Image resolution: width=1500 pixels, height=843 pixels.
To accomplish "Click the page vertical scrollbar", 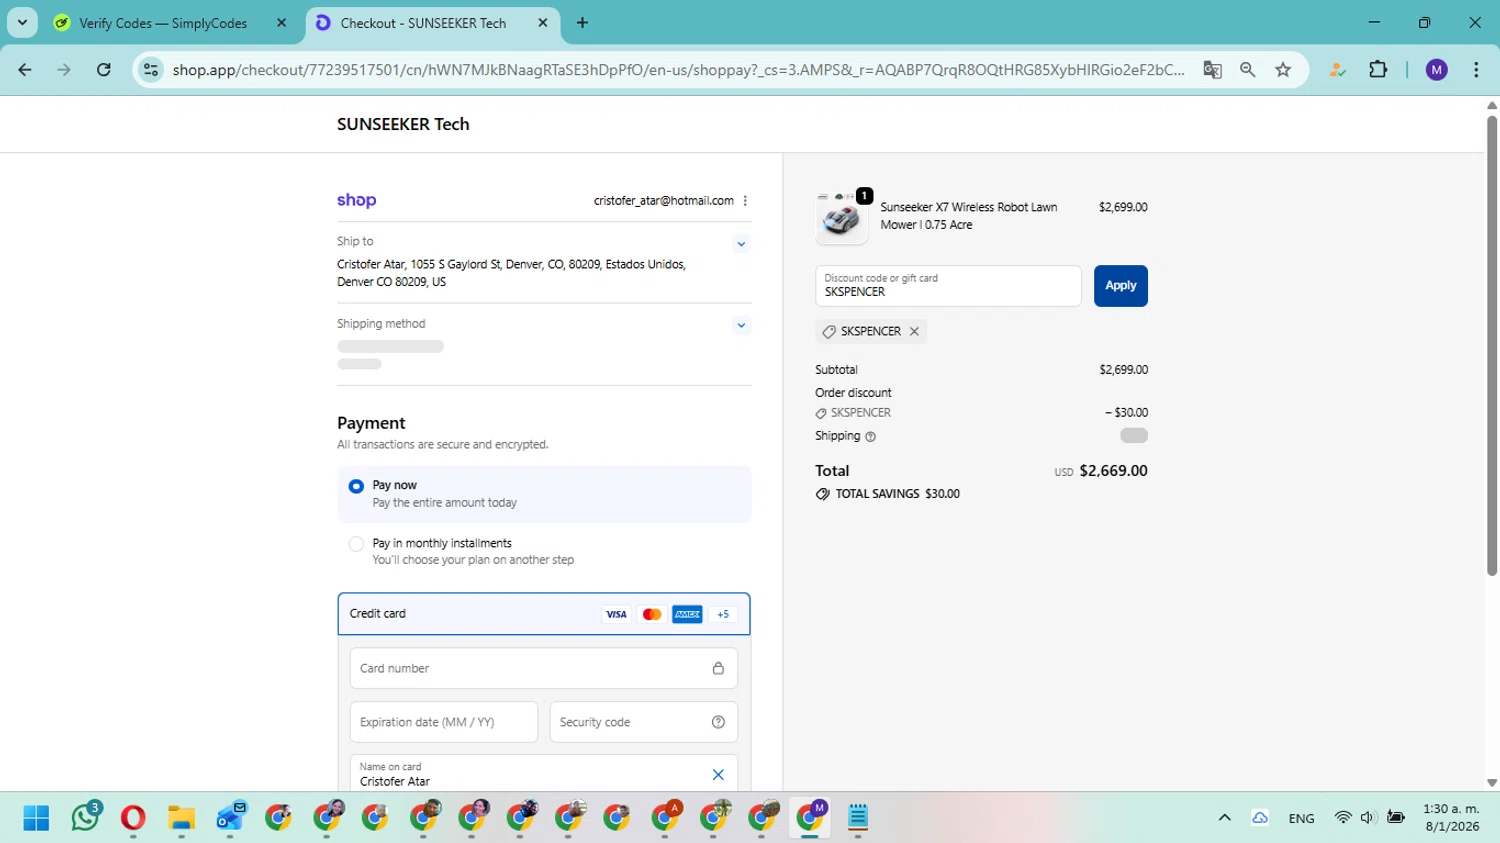I will [1492, 345].
